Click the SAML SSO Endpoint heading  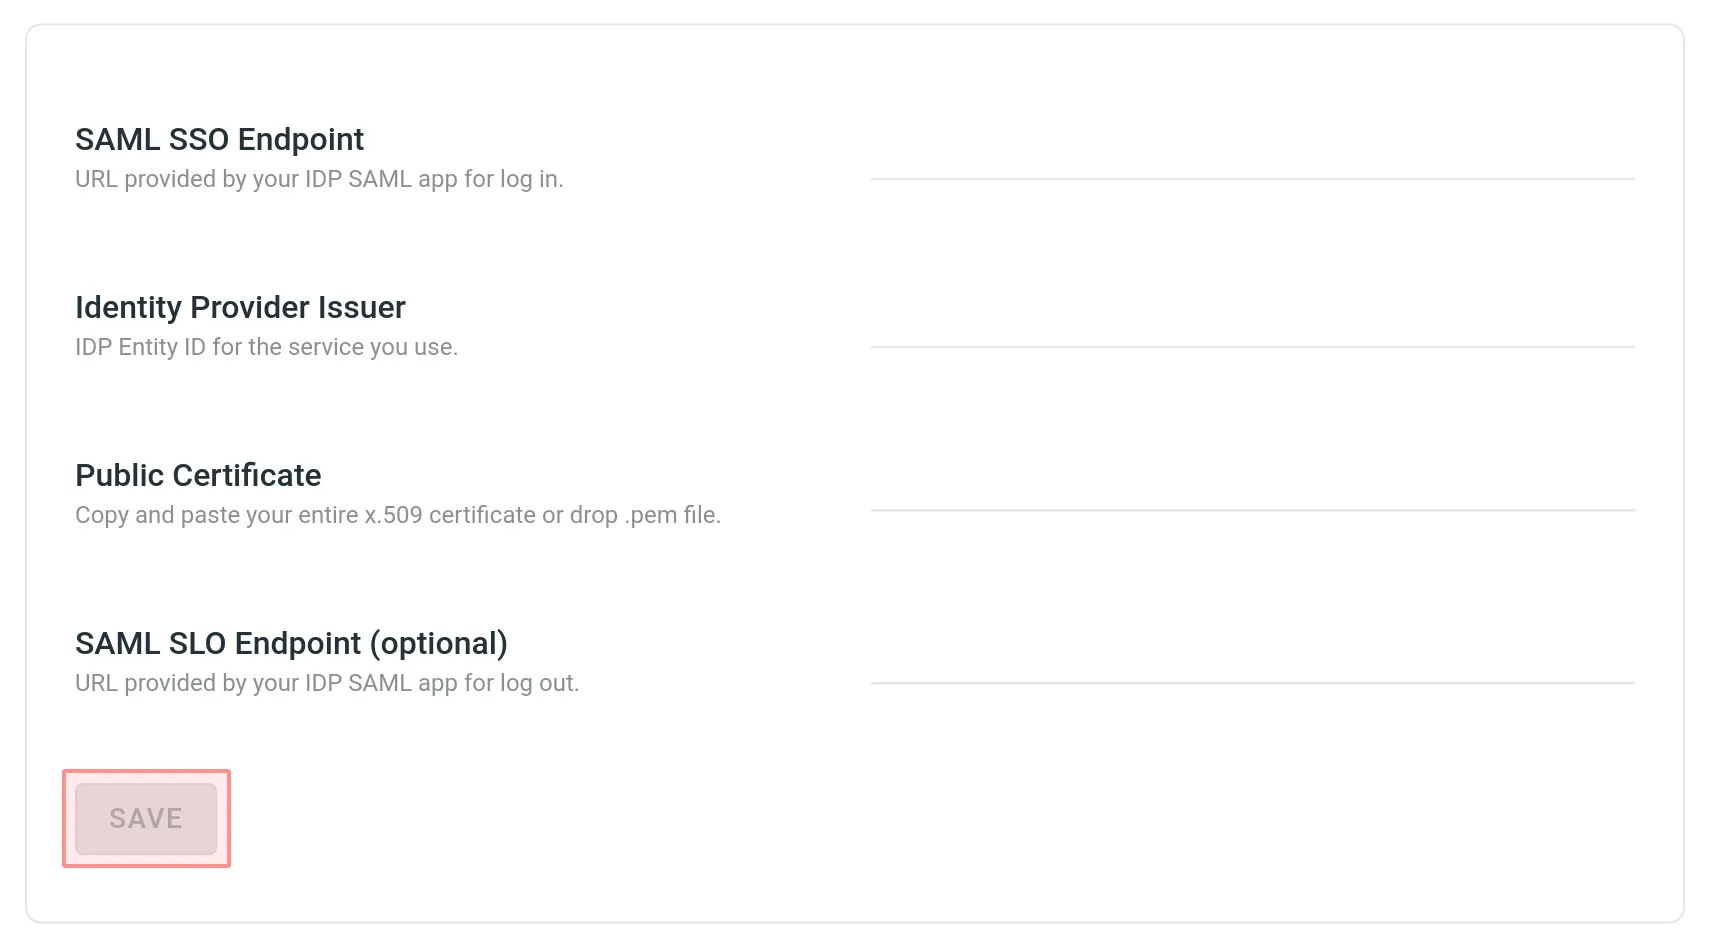coord(219,139)
